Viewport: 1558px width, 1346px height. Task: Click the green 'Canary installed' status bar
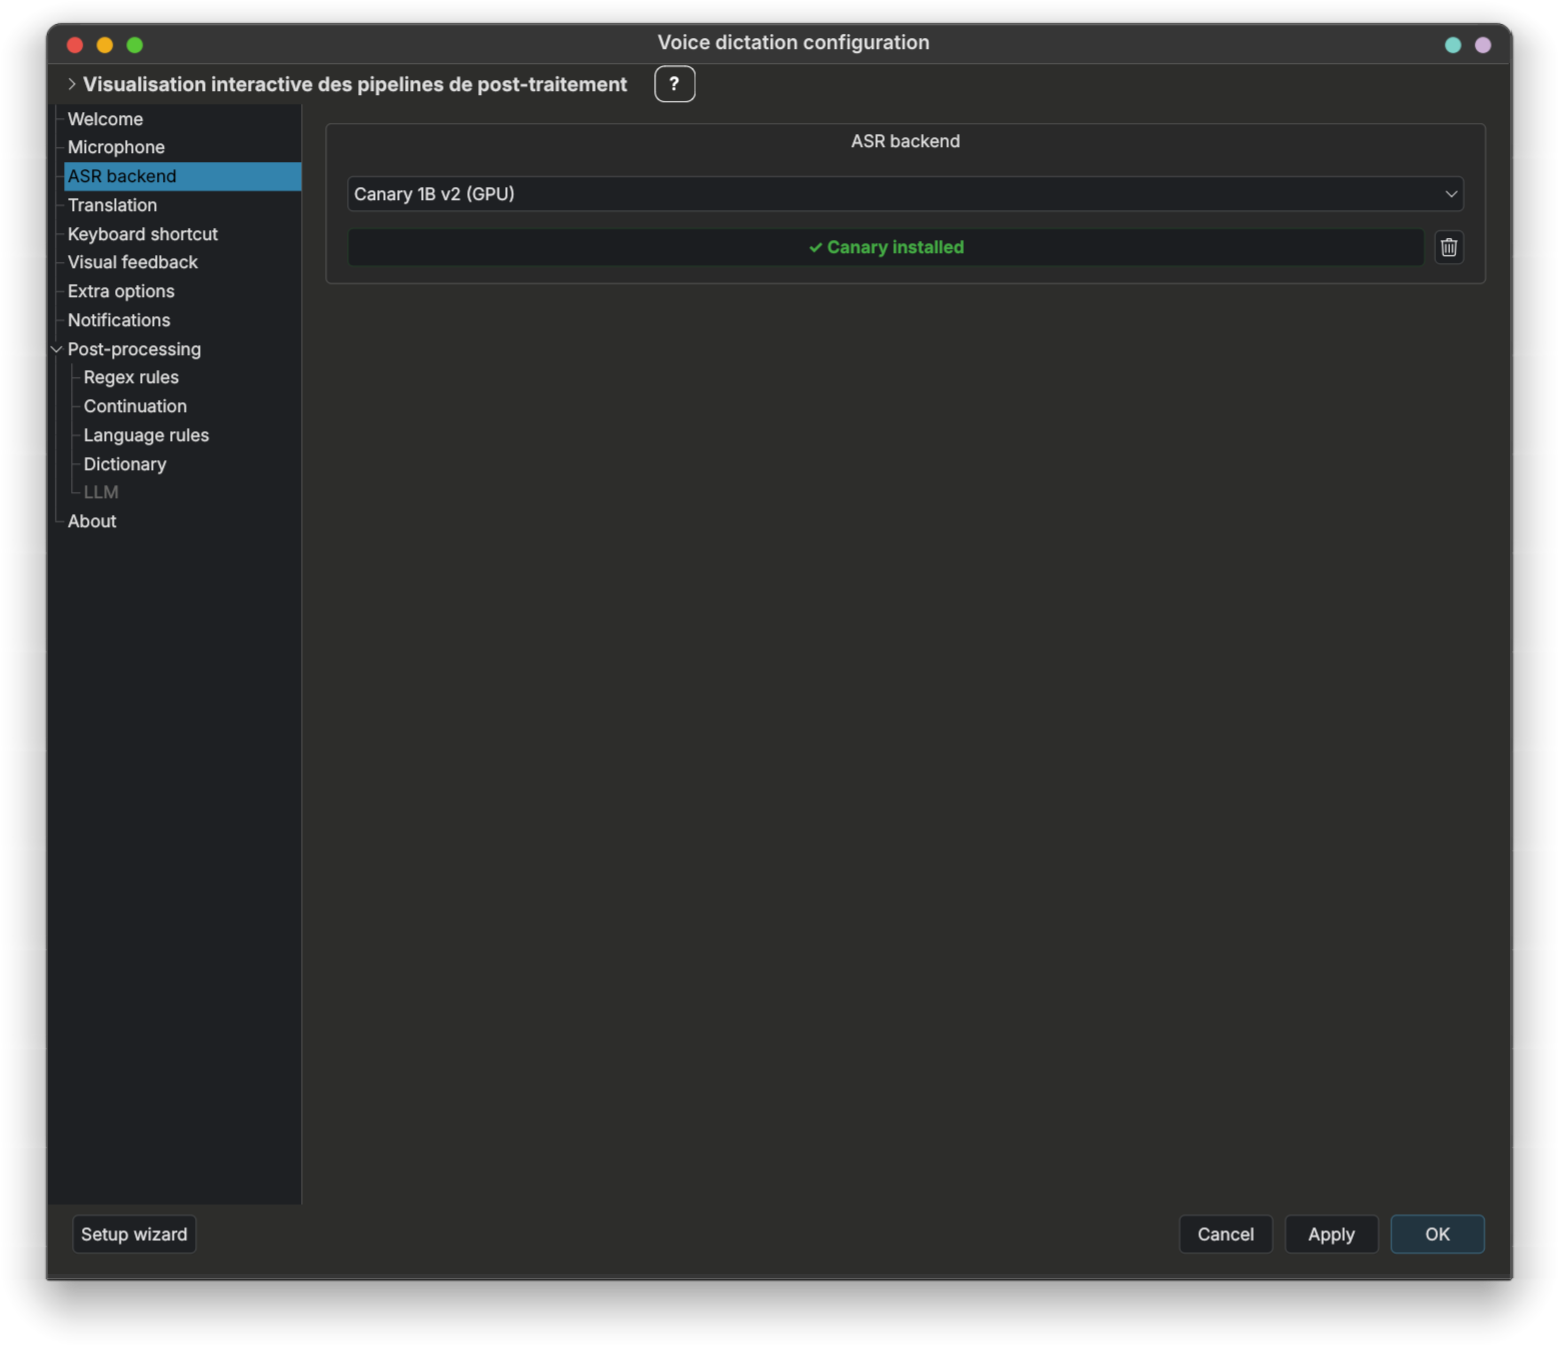point(885,247)
